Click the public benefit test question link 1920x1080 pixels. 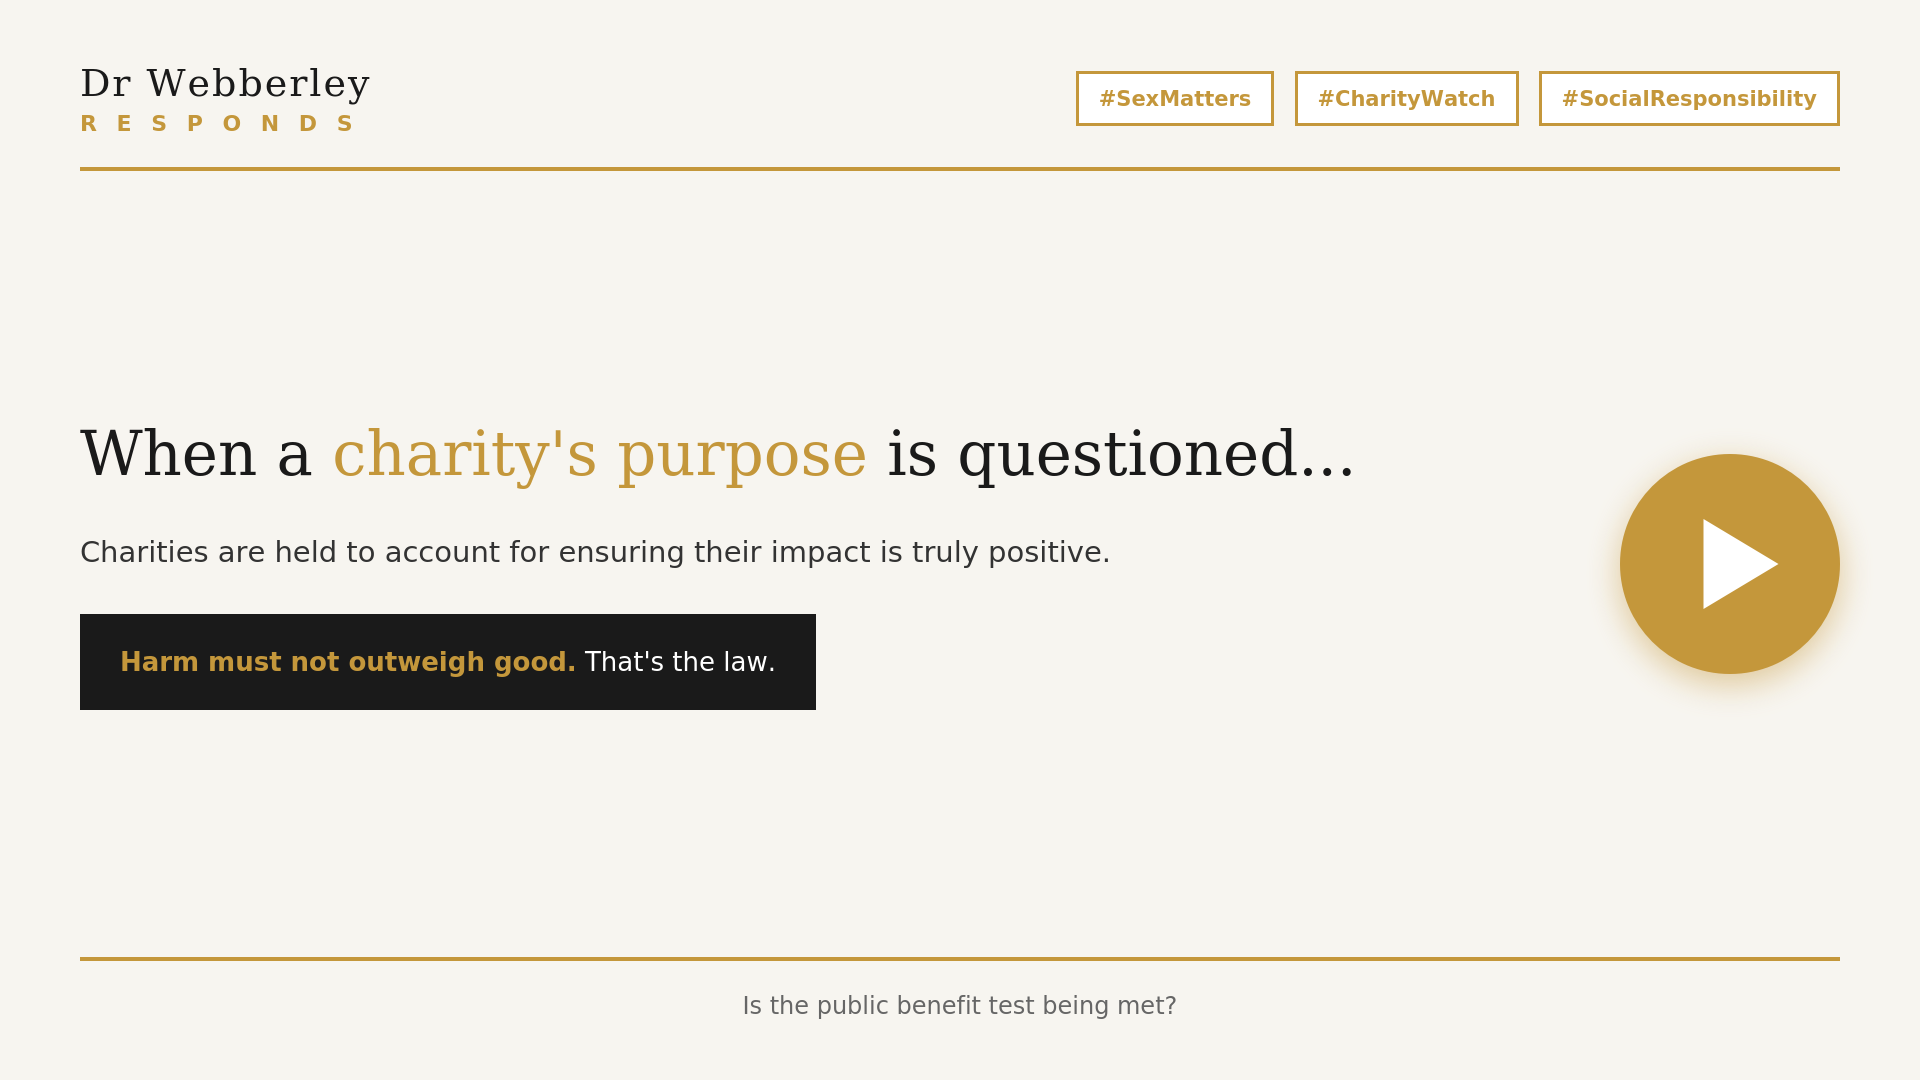pos(959,1005)
